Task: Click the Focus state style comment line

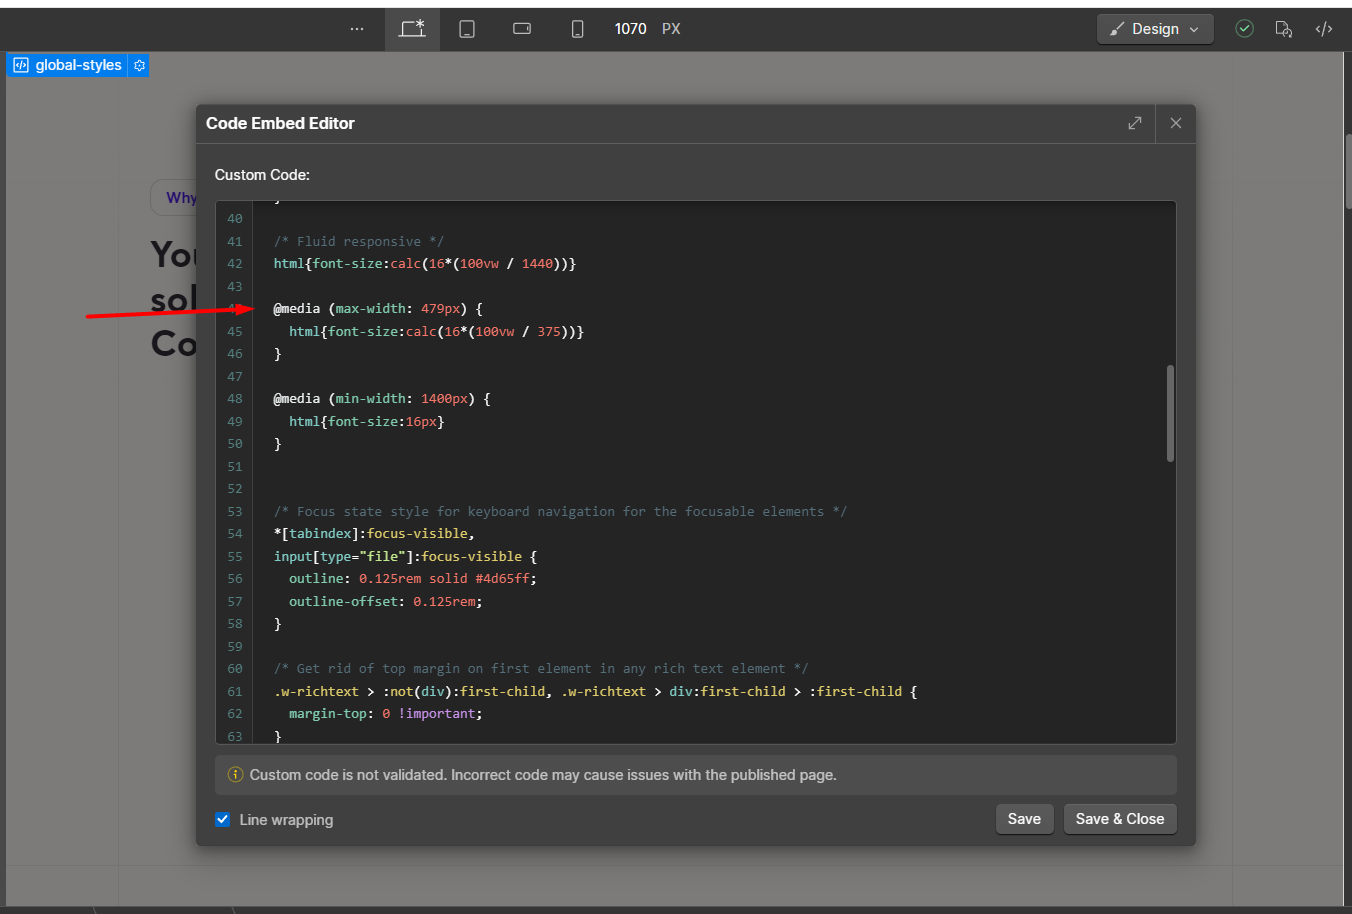Action: coord(560,511)
